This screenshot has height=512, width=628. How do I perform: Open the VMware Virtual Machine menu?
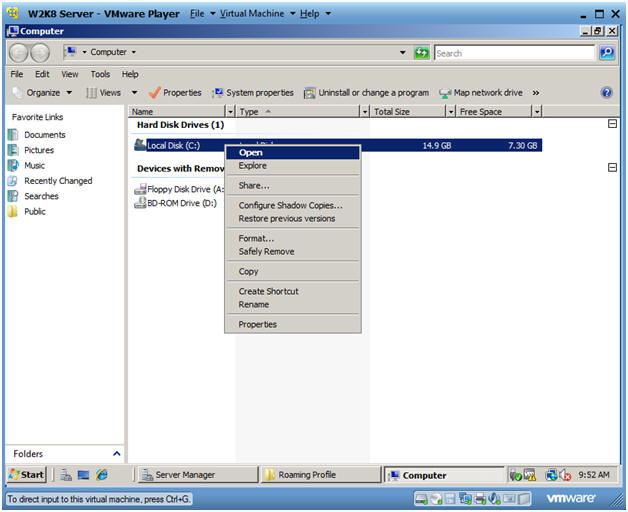point(257,14)
